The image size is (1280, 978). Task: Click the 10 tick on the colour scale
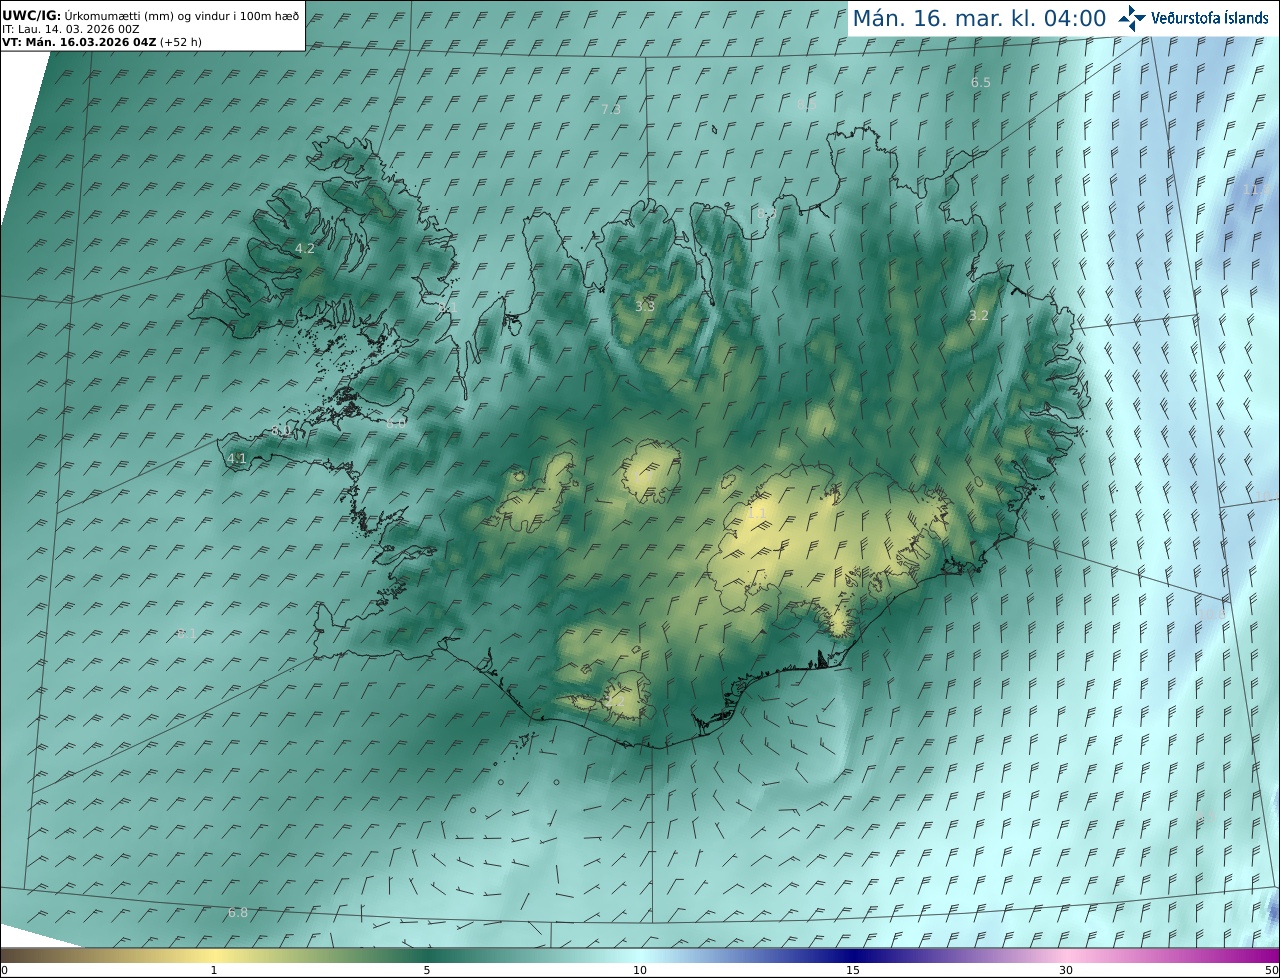[x=640, y=970]
